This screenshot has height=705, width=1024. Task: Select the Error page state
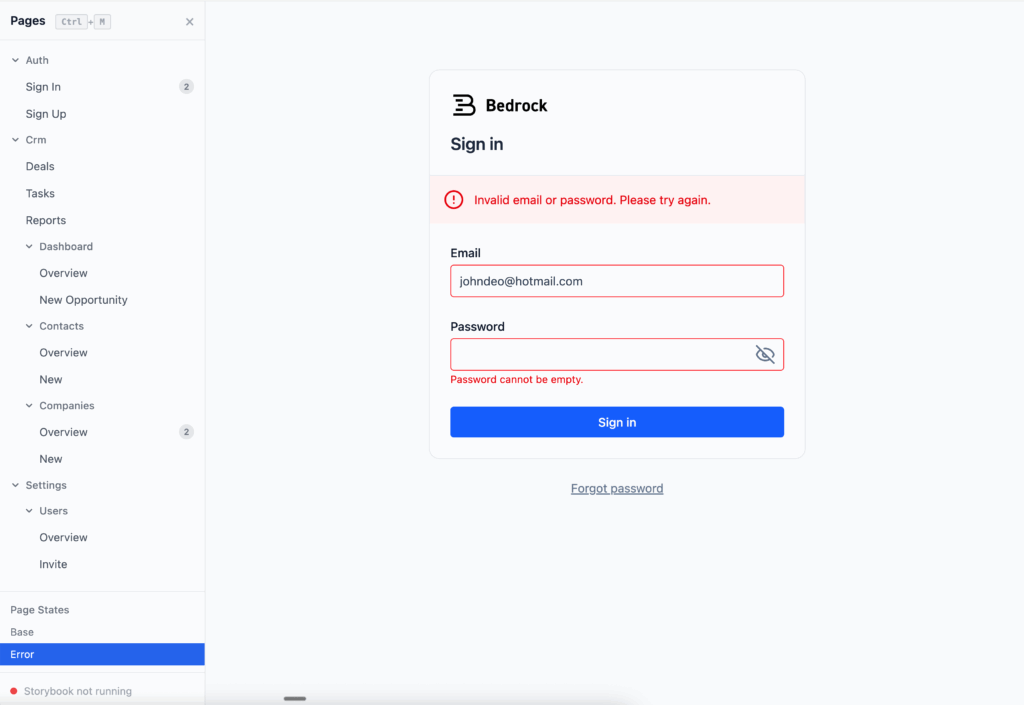22,654
